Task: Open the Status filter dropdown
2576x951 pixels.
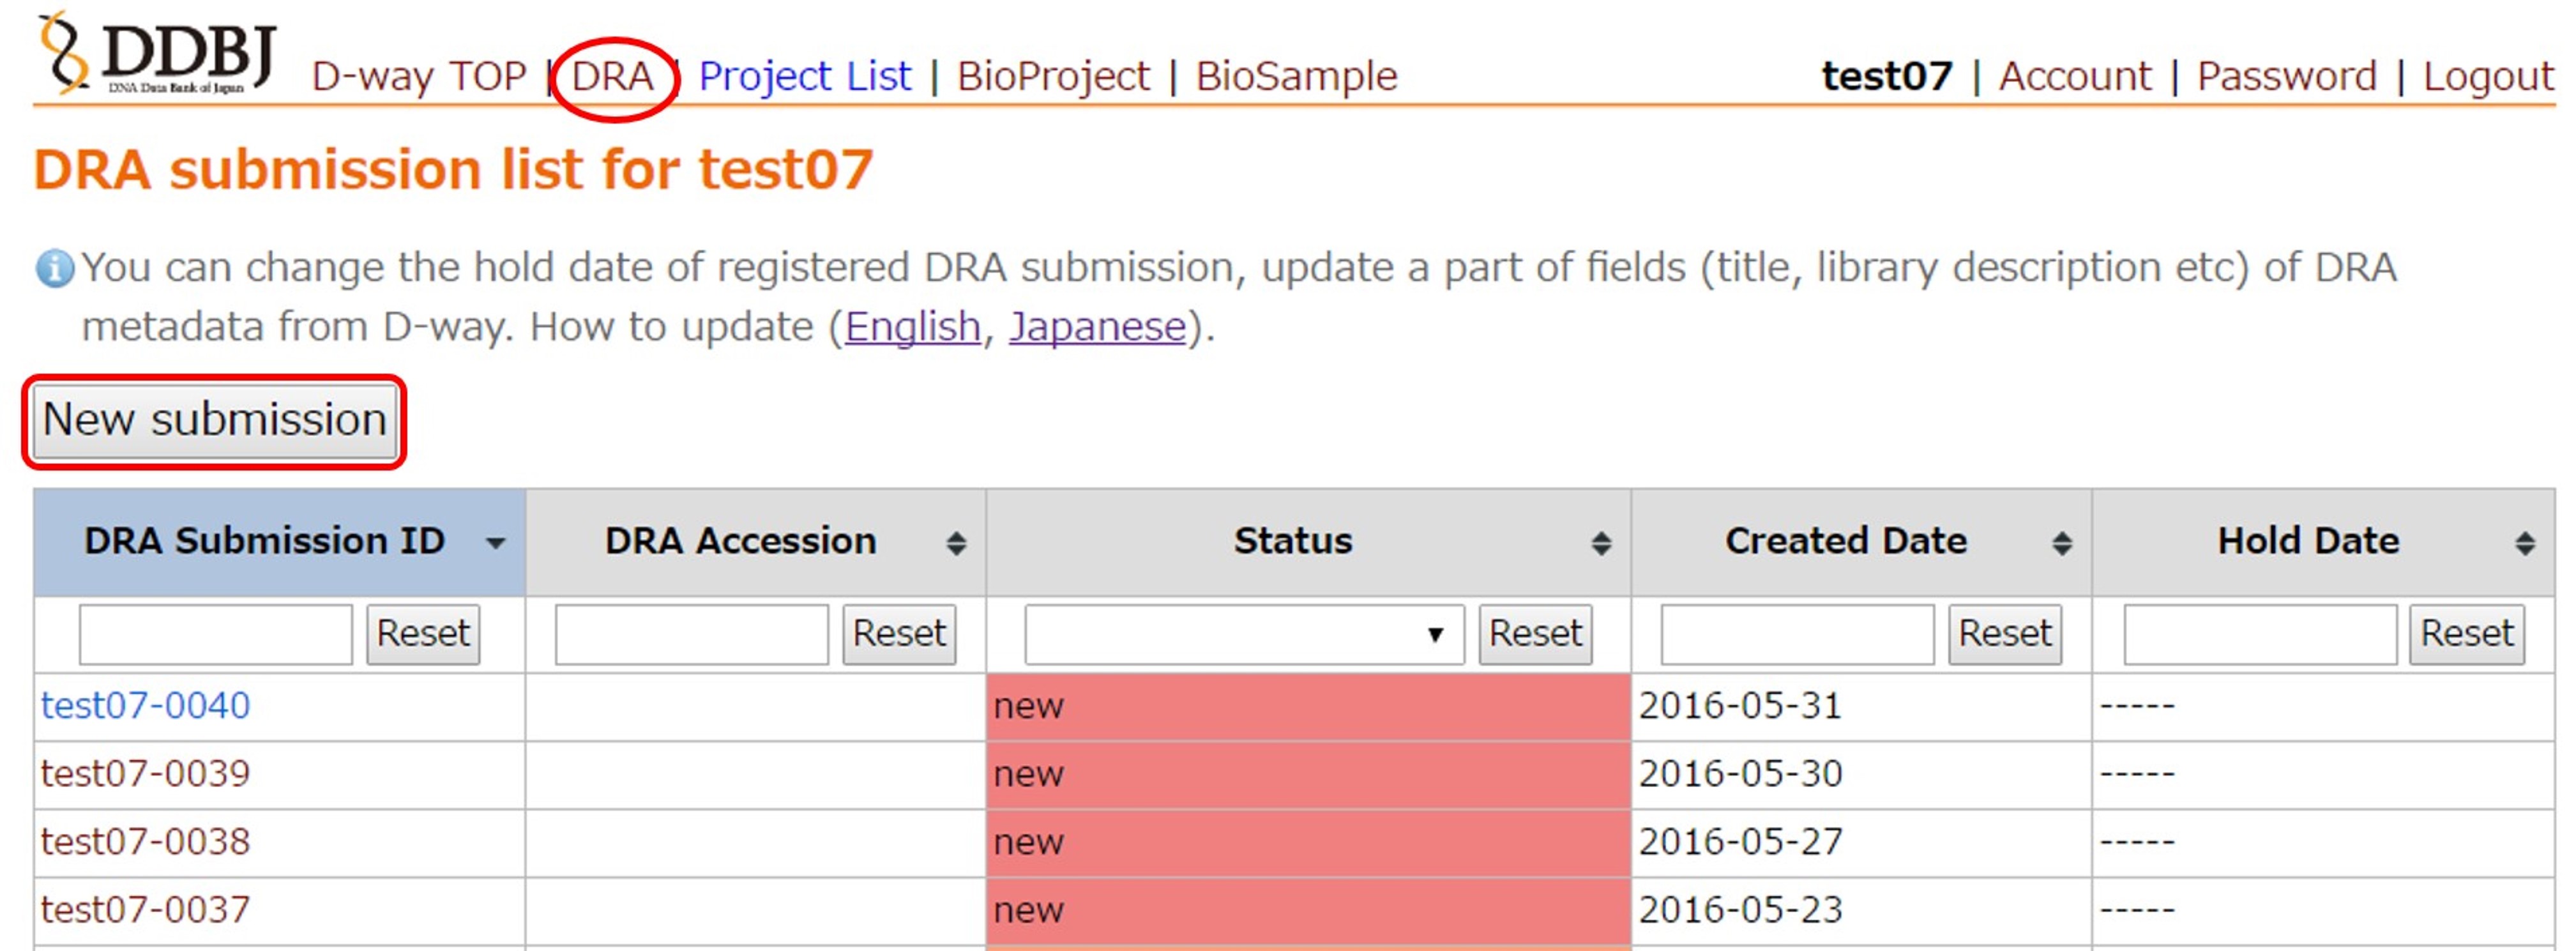Action: tap(1243, 634)
